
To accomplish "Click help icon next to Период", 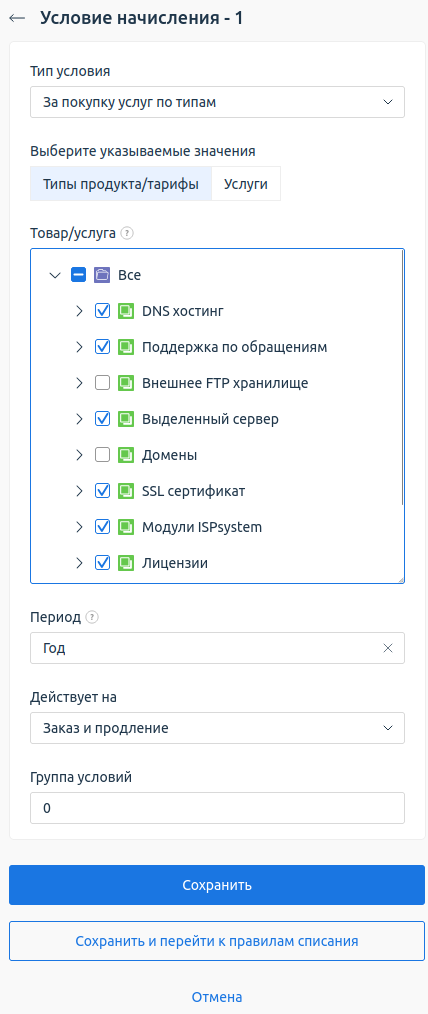I will (x=92, y=618).
